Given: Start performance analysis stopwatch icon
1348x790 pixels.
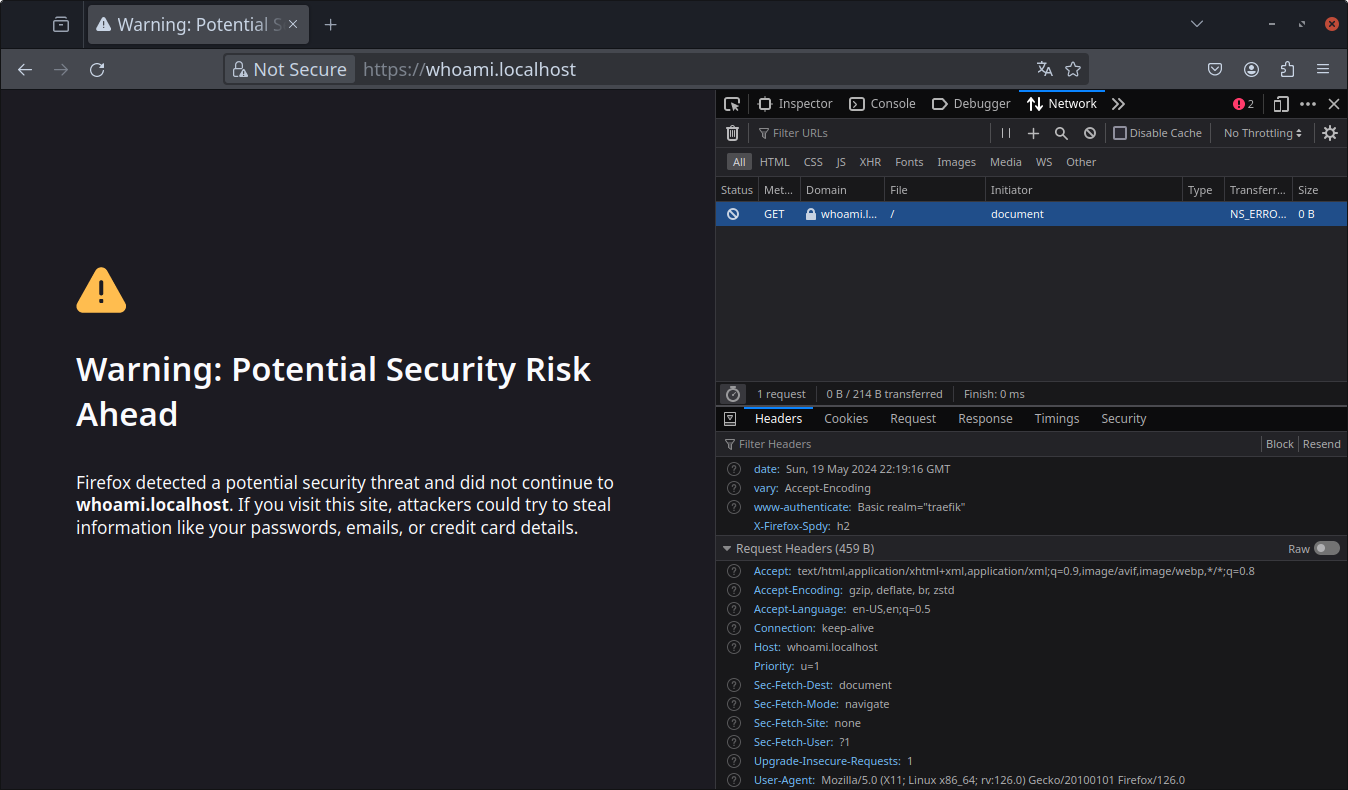Looking at the screenshot, I should [733, 394].
